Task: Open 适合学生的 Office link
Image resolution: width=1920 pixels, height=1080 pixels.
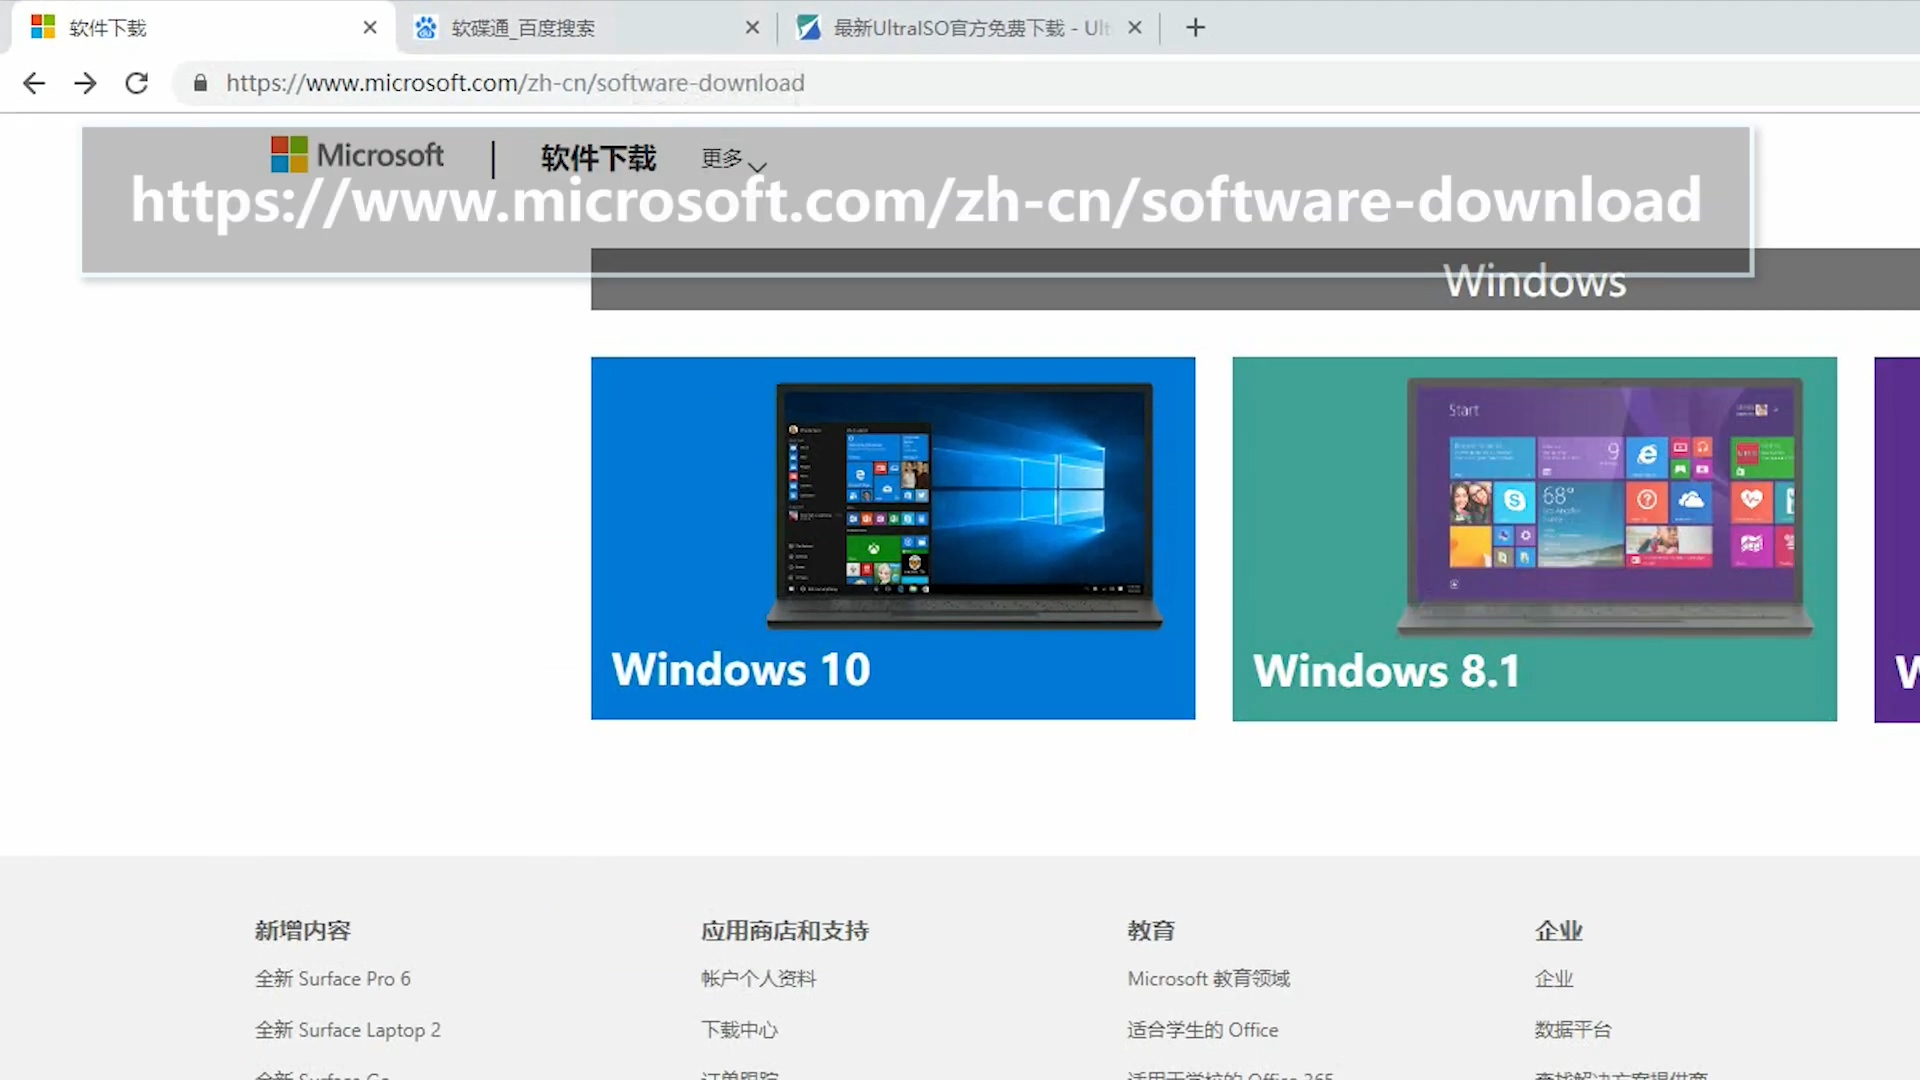Action: coord(1202,1030)
